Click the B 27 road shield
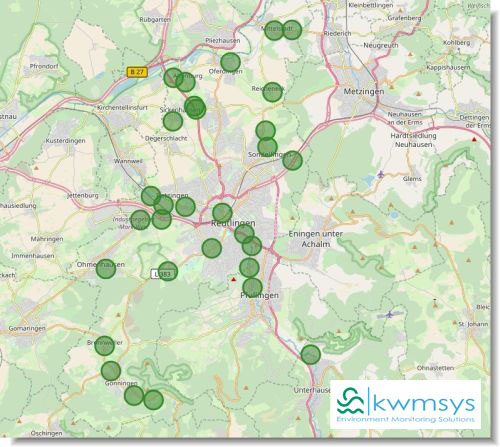This screenshot has width=500, height=447. [x=137, y=72]
